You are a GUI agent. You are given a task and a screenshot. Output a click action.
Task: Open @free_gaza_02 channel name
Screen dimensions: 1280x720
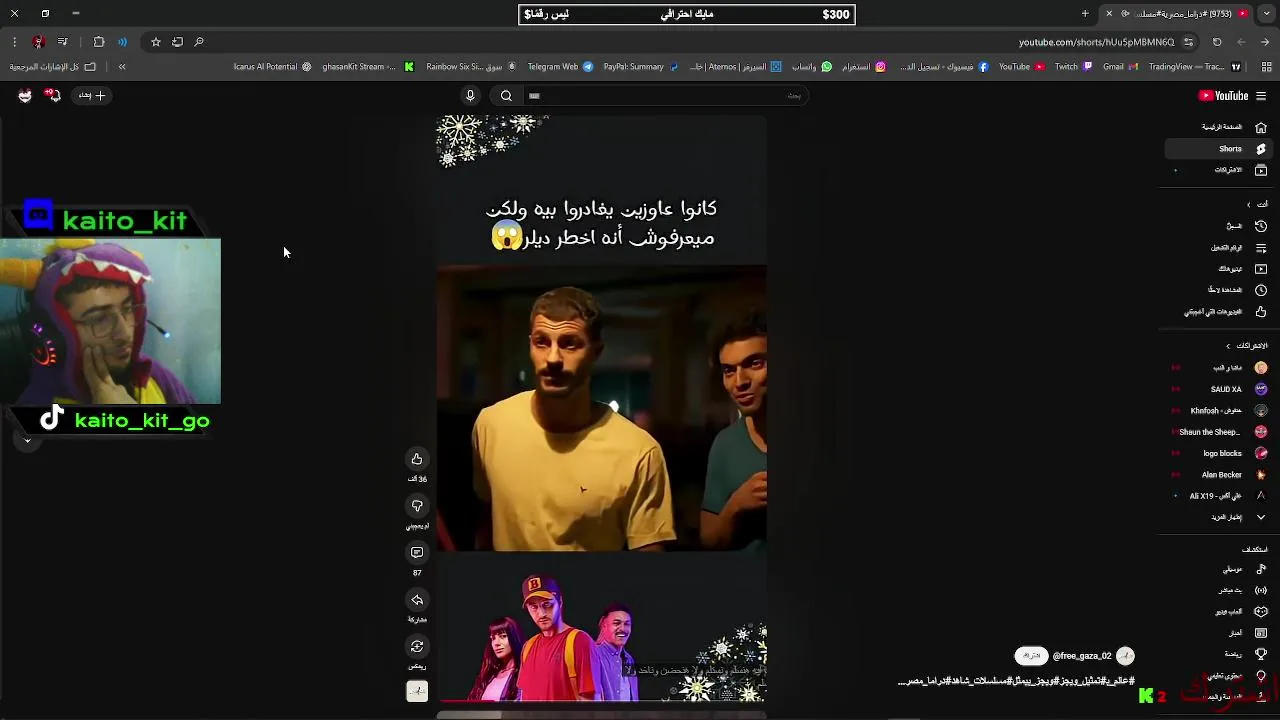(1082, 656)
